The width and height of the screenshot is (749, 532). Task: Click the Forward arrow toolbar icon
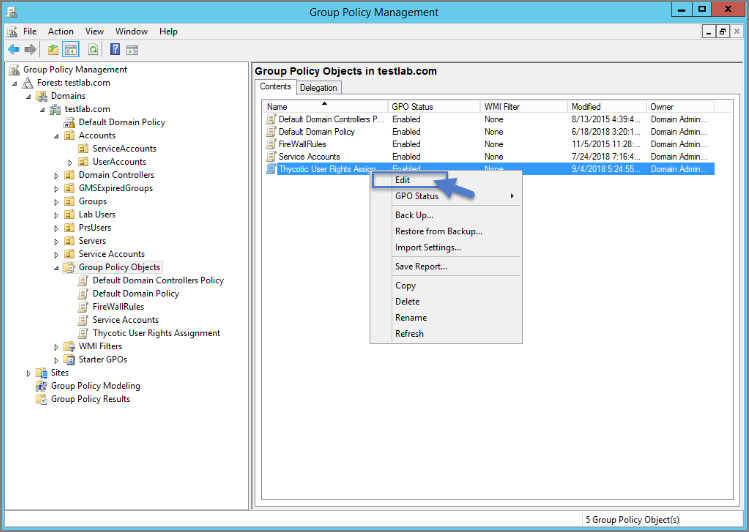click(30, 49)
